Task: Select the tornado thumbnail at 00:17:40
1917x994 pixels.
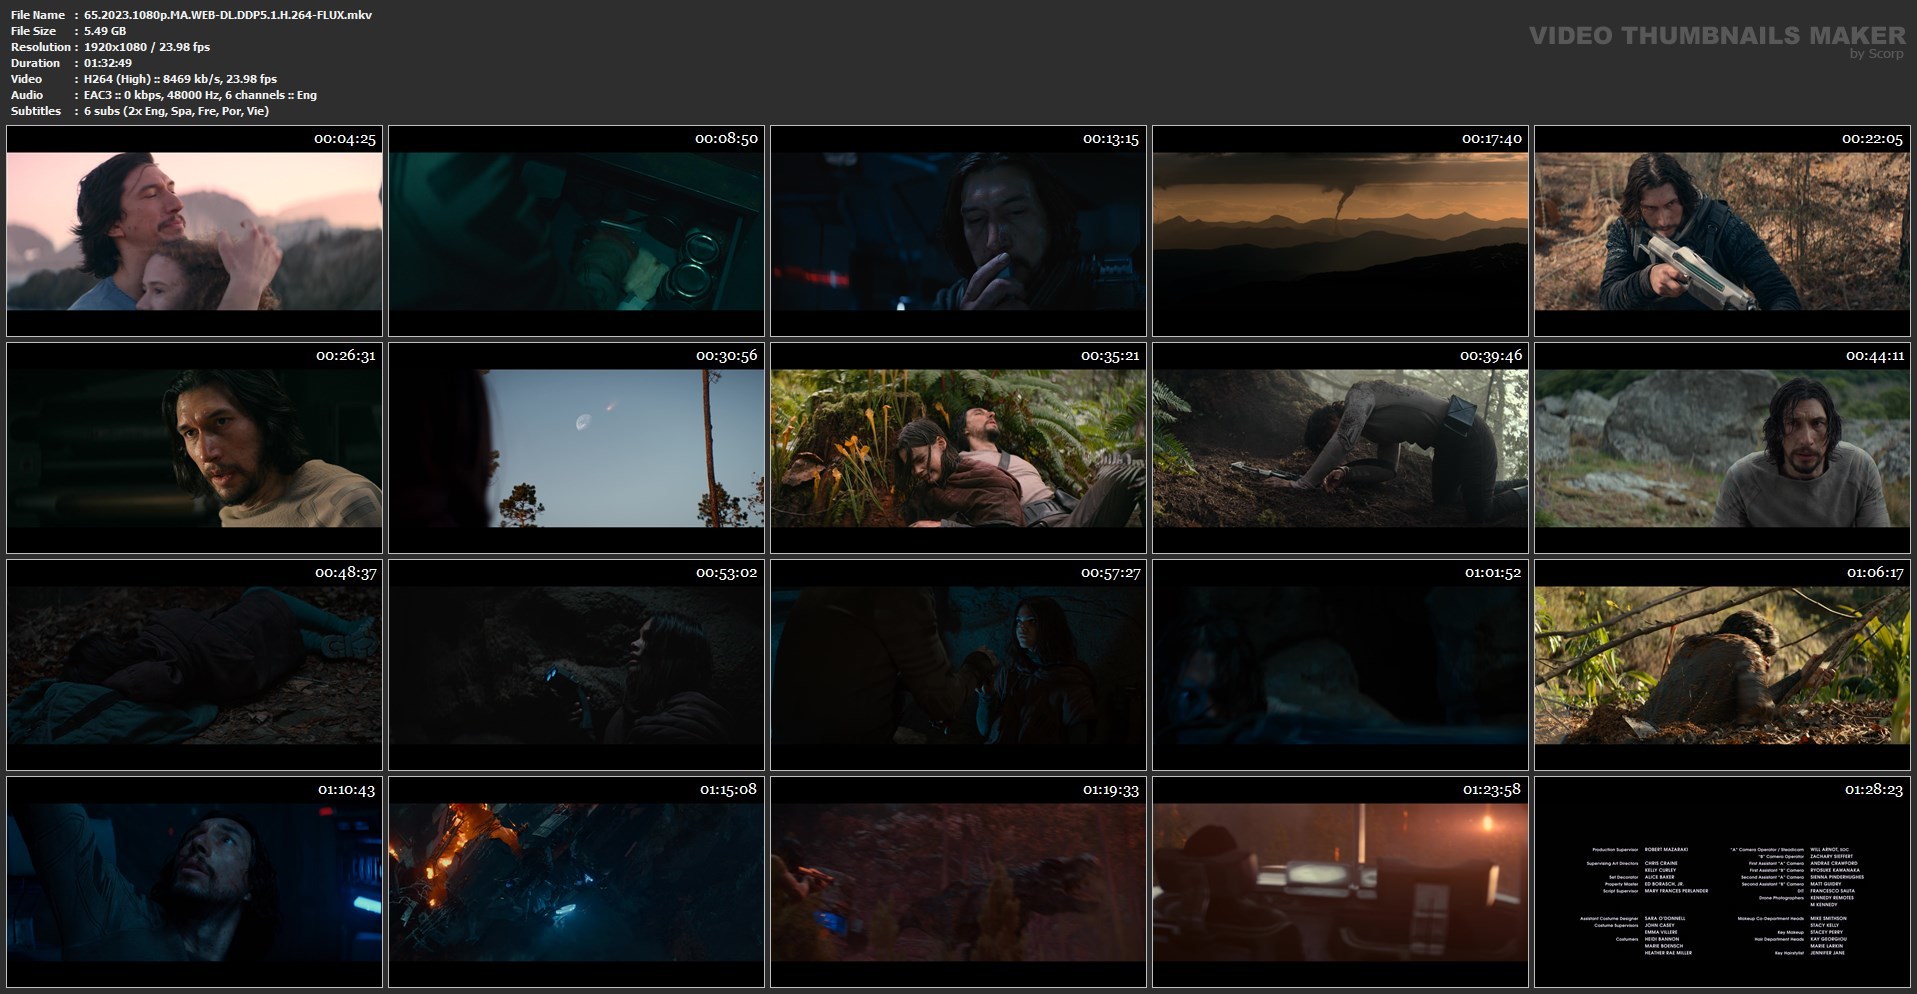Action: click(1340, 231)
